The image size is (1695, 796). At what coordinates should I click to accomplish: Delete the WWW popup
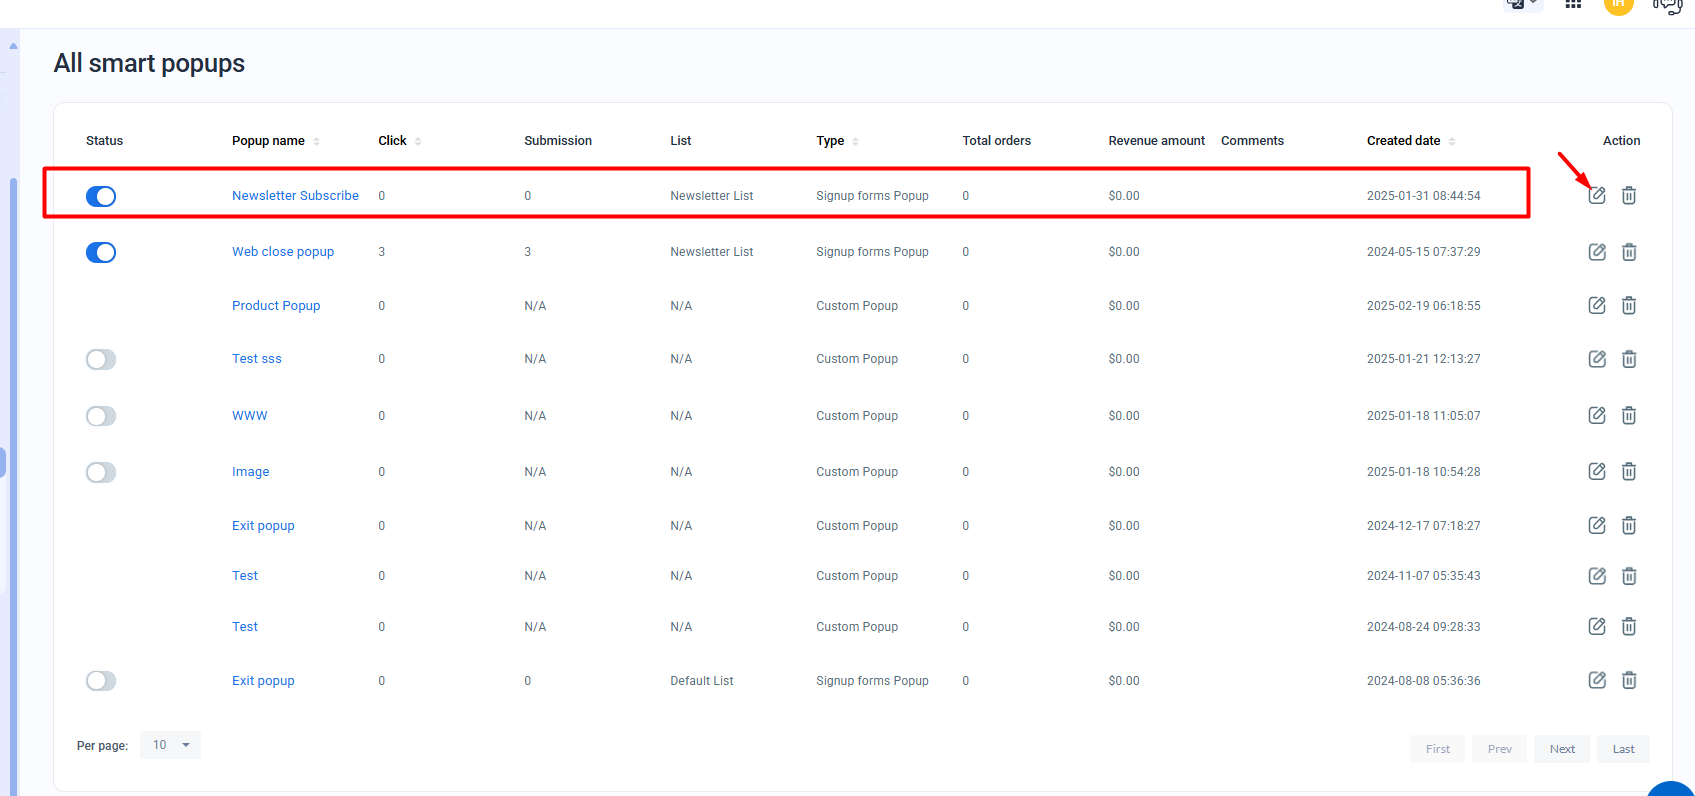tap(1629, 416)
